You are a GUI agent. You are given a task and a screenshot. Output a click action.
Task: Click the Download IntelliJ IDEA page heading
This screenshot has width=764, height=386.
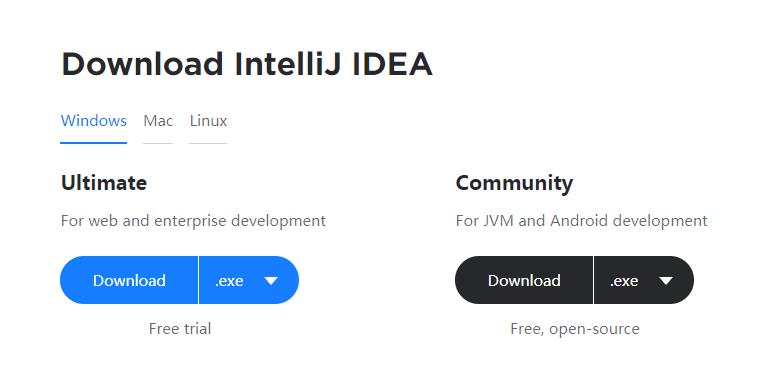pyautogui.click(x=247, y=64)
